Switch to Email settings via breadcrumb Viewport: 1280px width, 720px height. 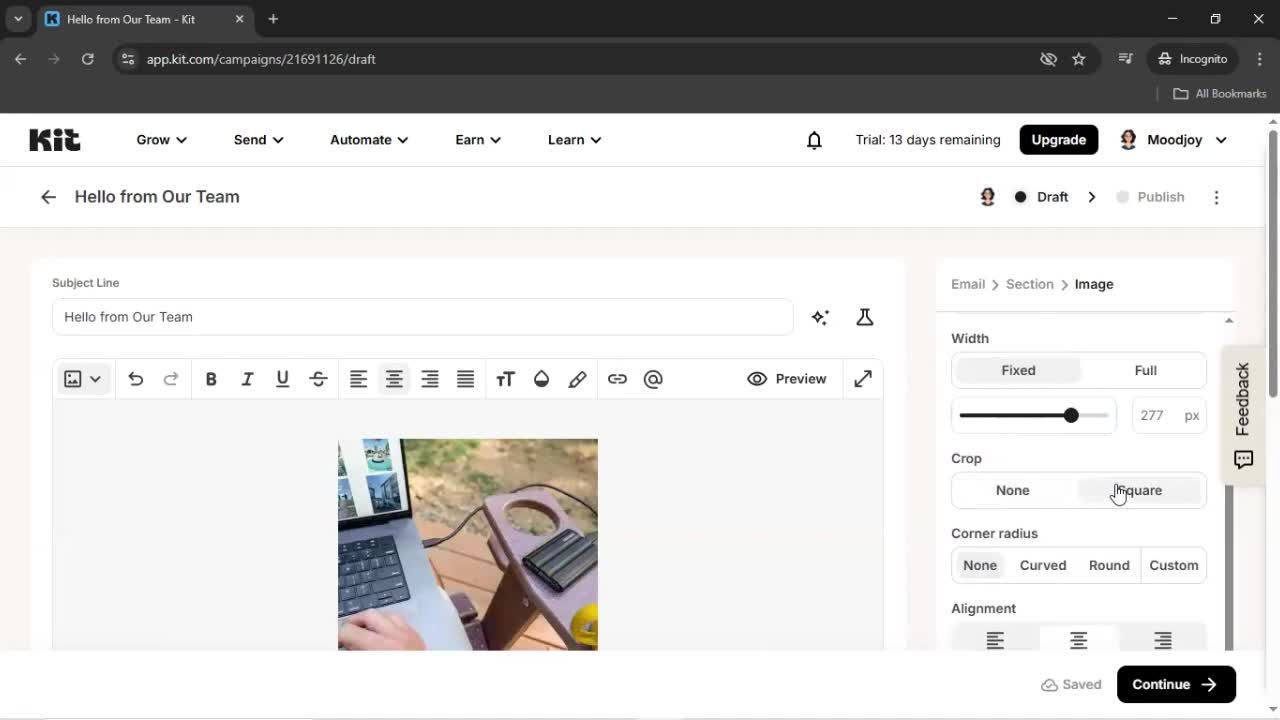pyautogui.click(x=967, y=284)
